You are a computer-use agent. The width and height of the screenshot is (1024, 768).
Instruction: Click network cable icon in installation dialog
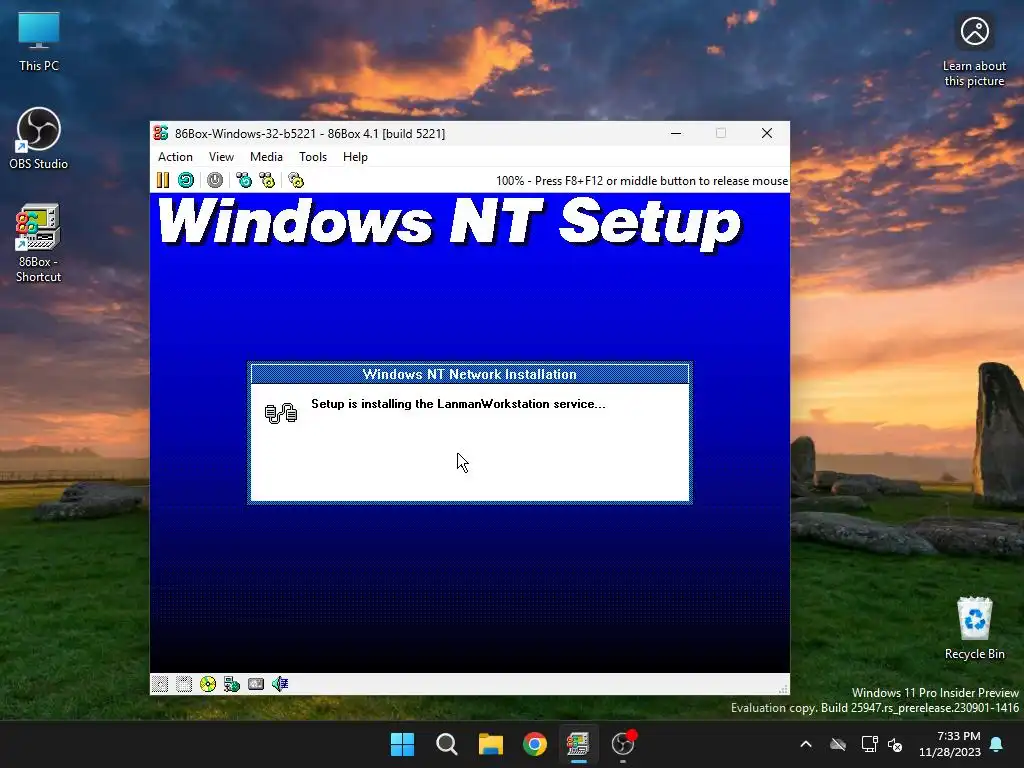[281, 413]
